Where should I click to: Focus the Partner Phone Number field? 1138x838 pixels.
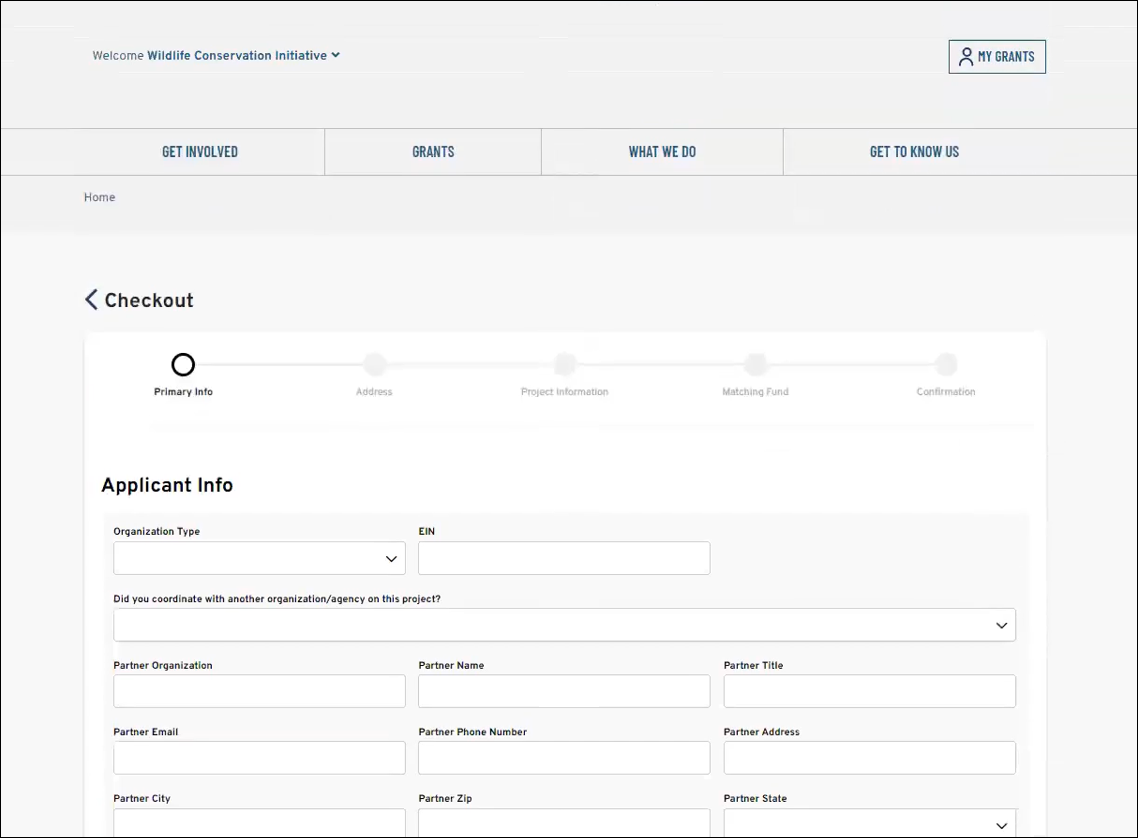(x=564, y=758)
